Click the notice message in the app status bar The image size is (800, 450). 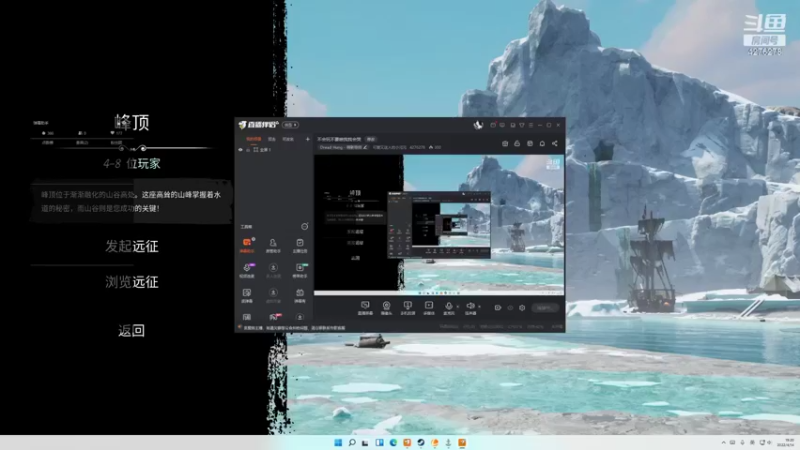294,328
